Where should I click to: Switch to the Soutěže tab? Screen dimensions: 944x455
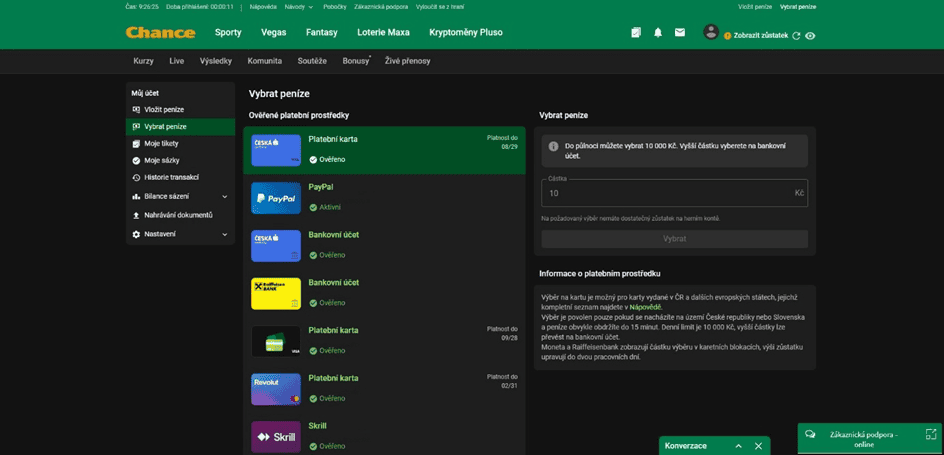click(x=312, y=61)
